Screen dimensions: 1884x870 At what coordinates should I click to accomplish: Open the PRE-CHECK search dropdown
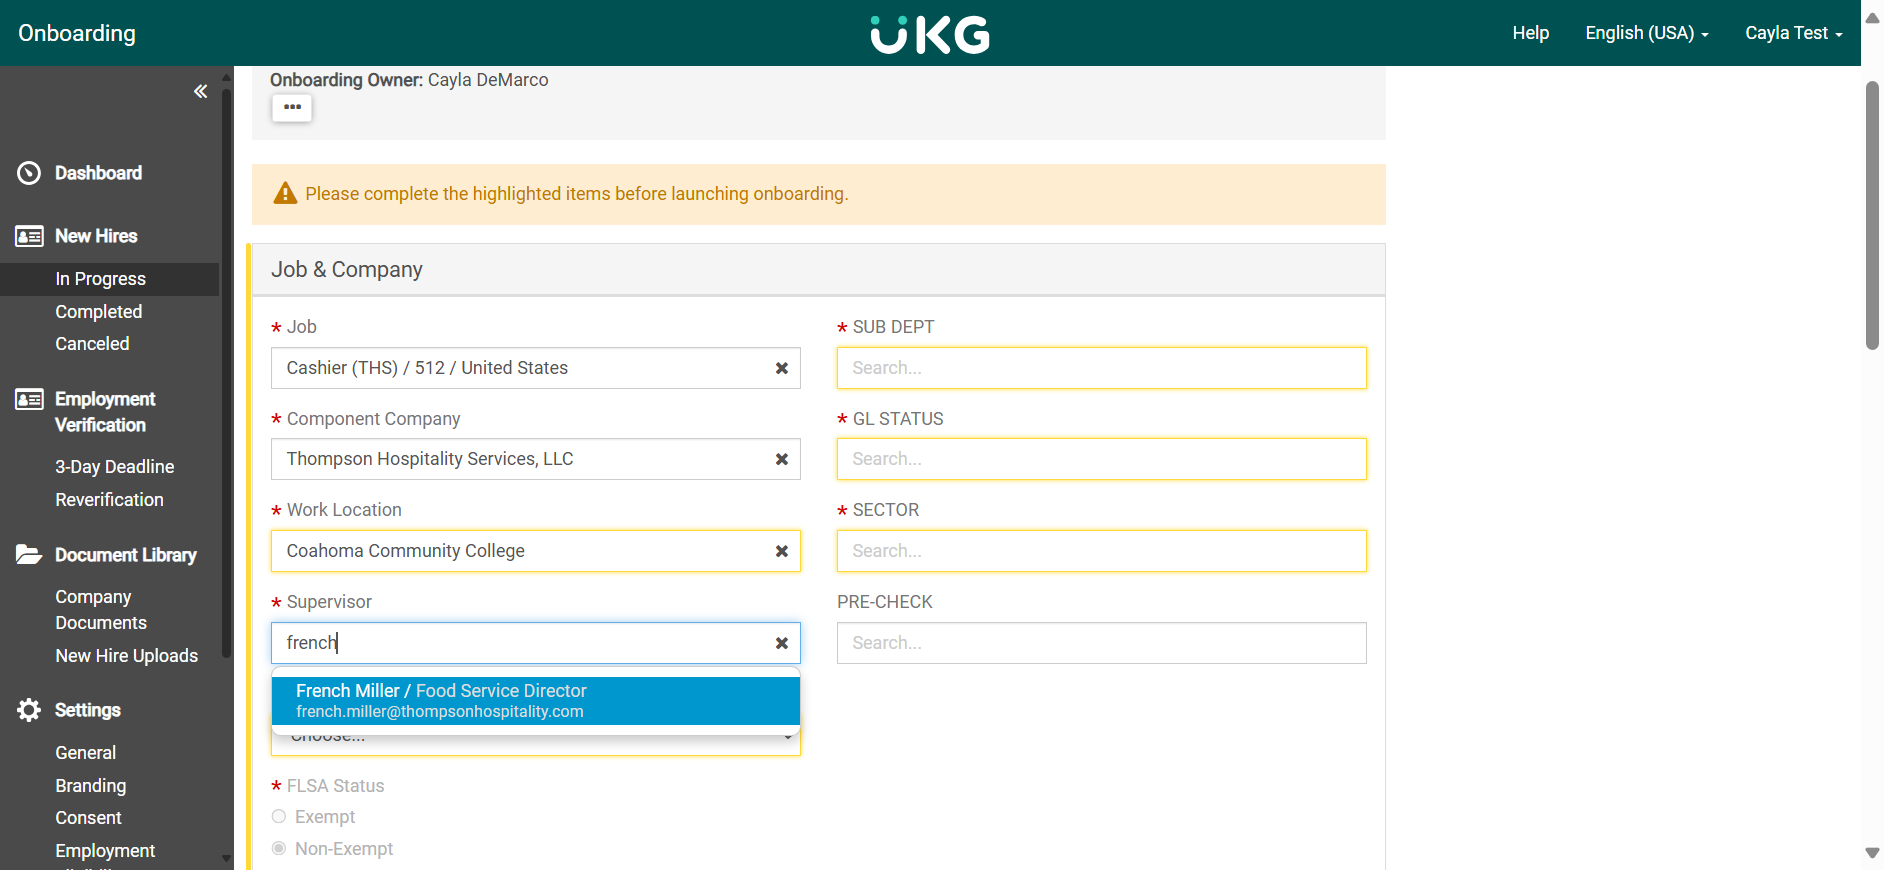[1101, 643]
